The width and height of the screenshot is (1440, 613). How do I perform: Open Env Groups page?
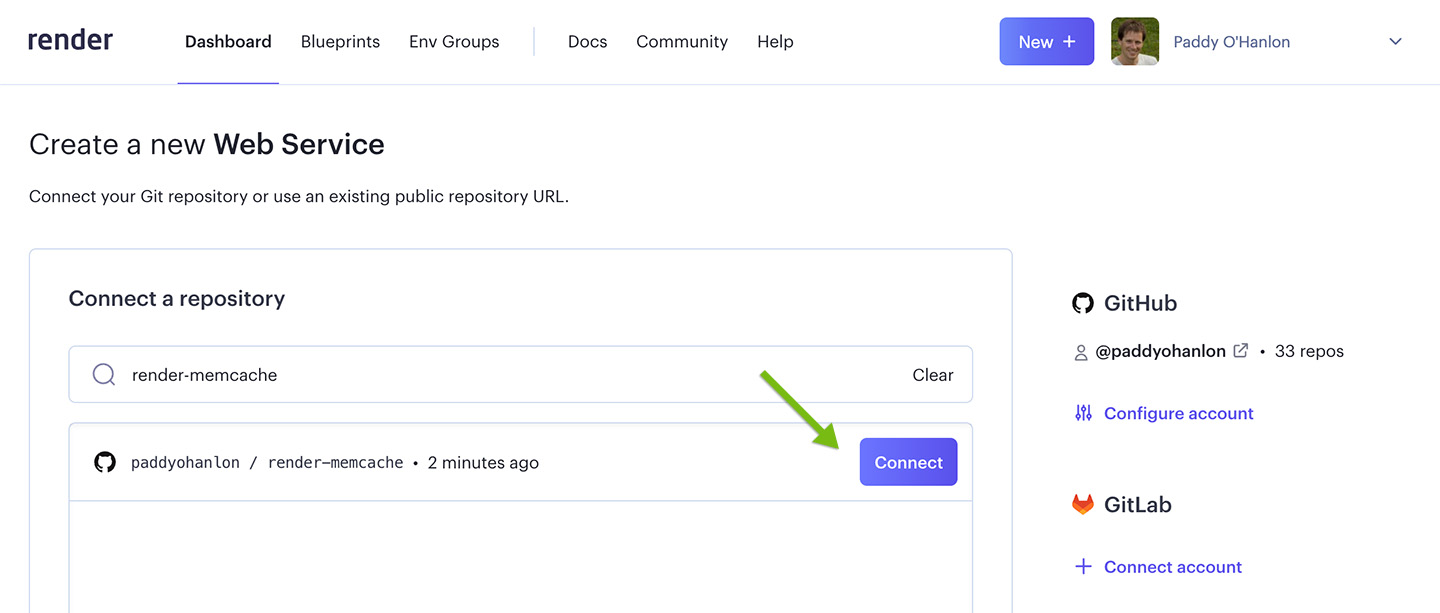tap(454, 42)
